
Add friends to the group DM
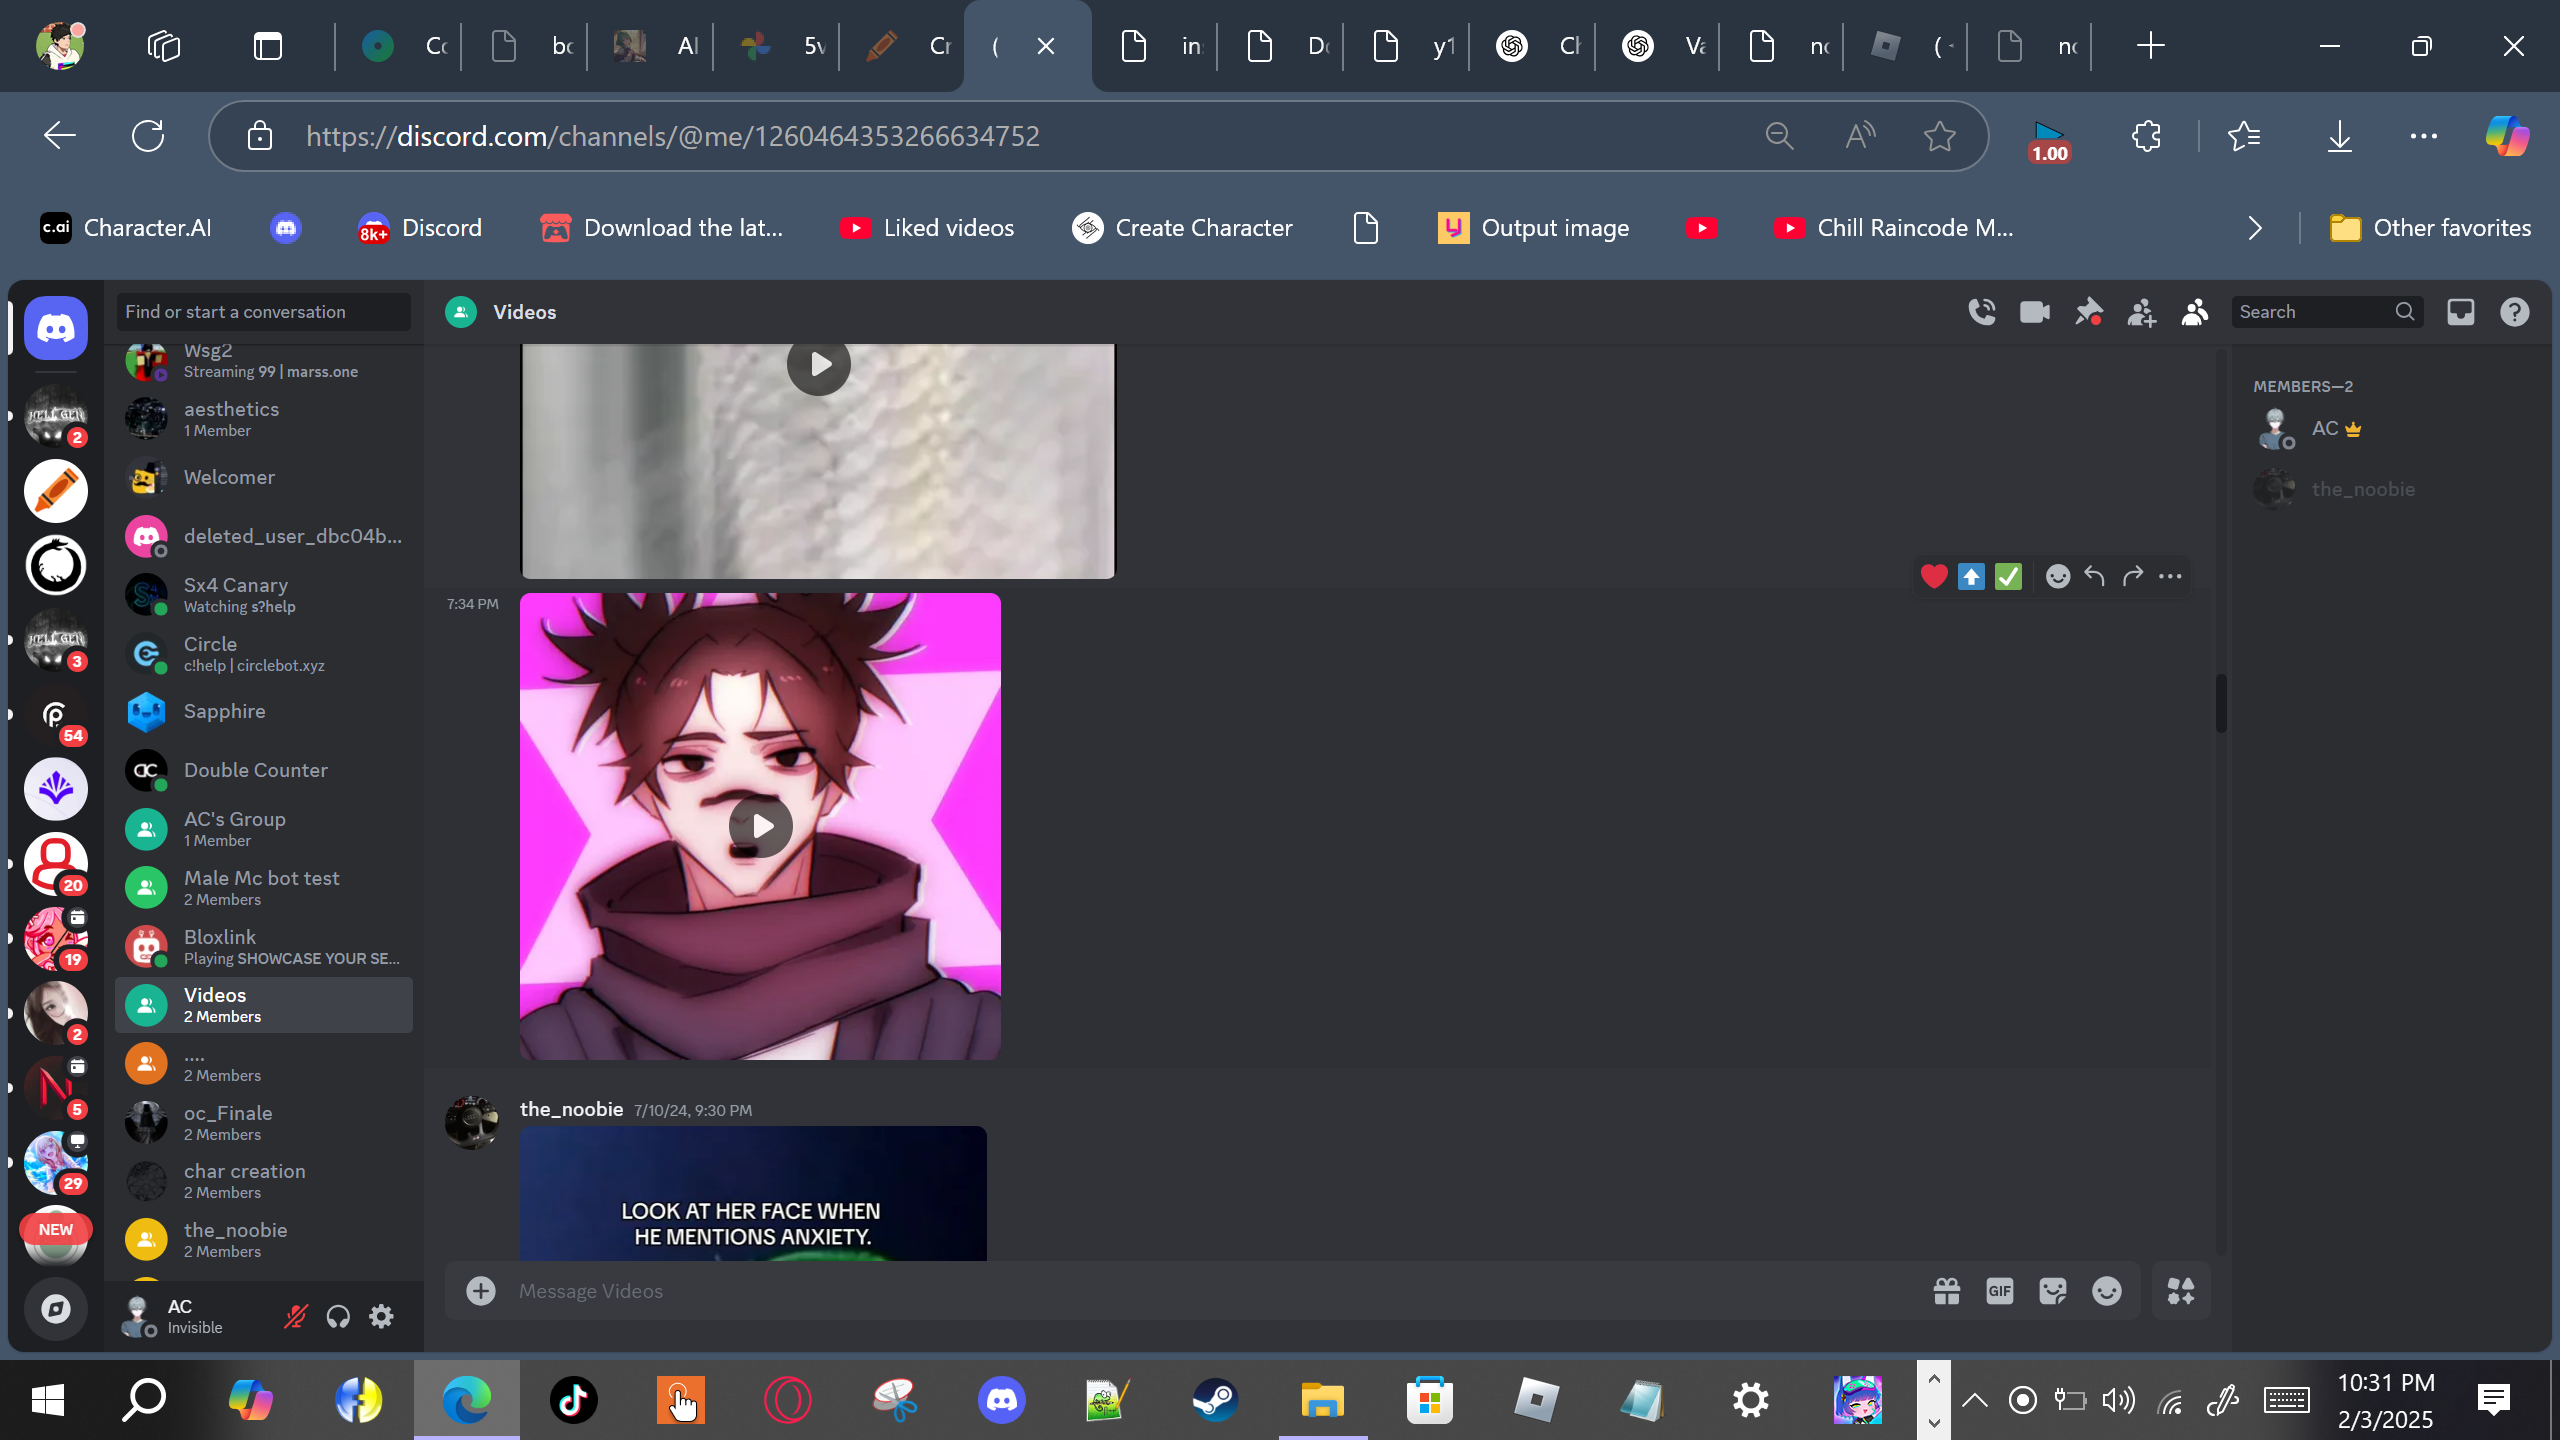(2141, 312)
